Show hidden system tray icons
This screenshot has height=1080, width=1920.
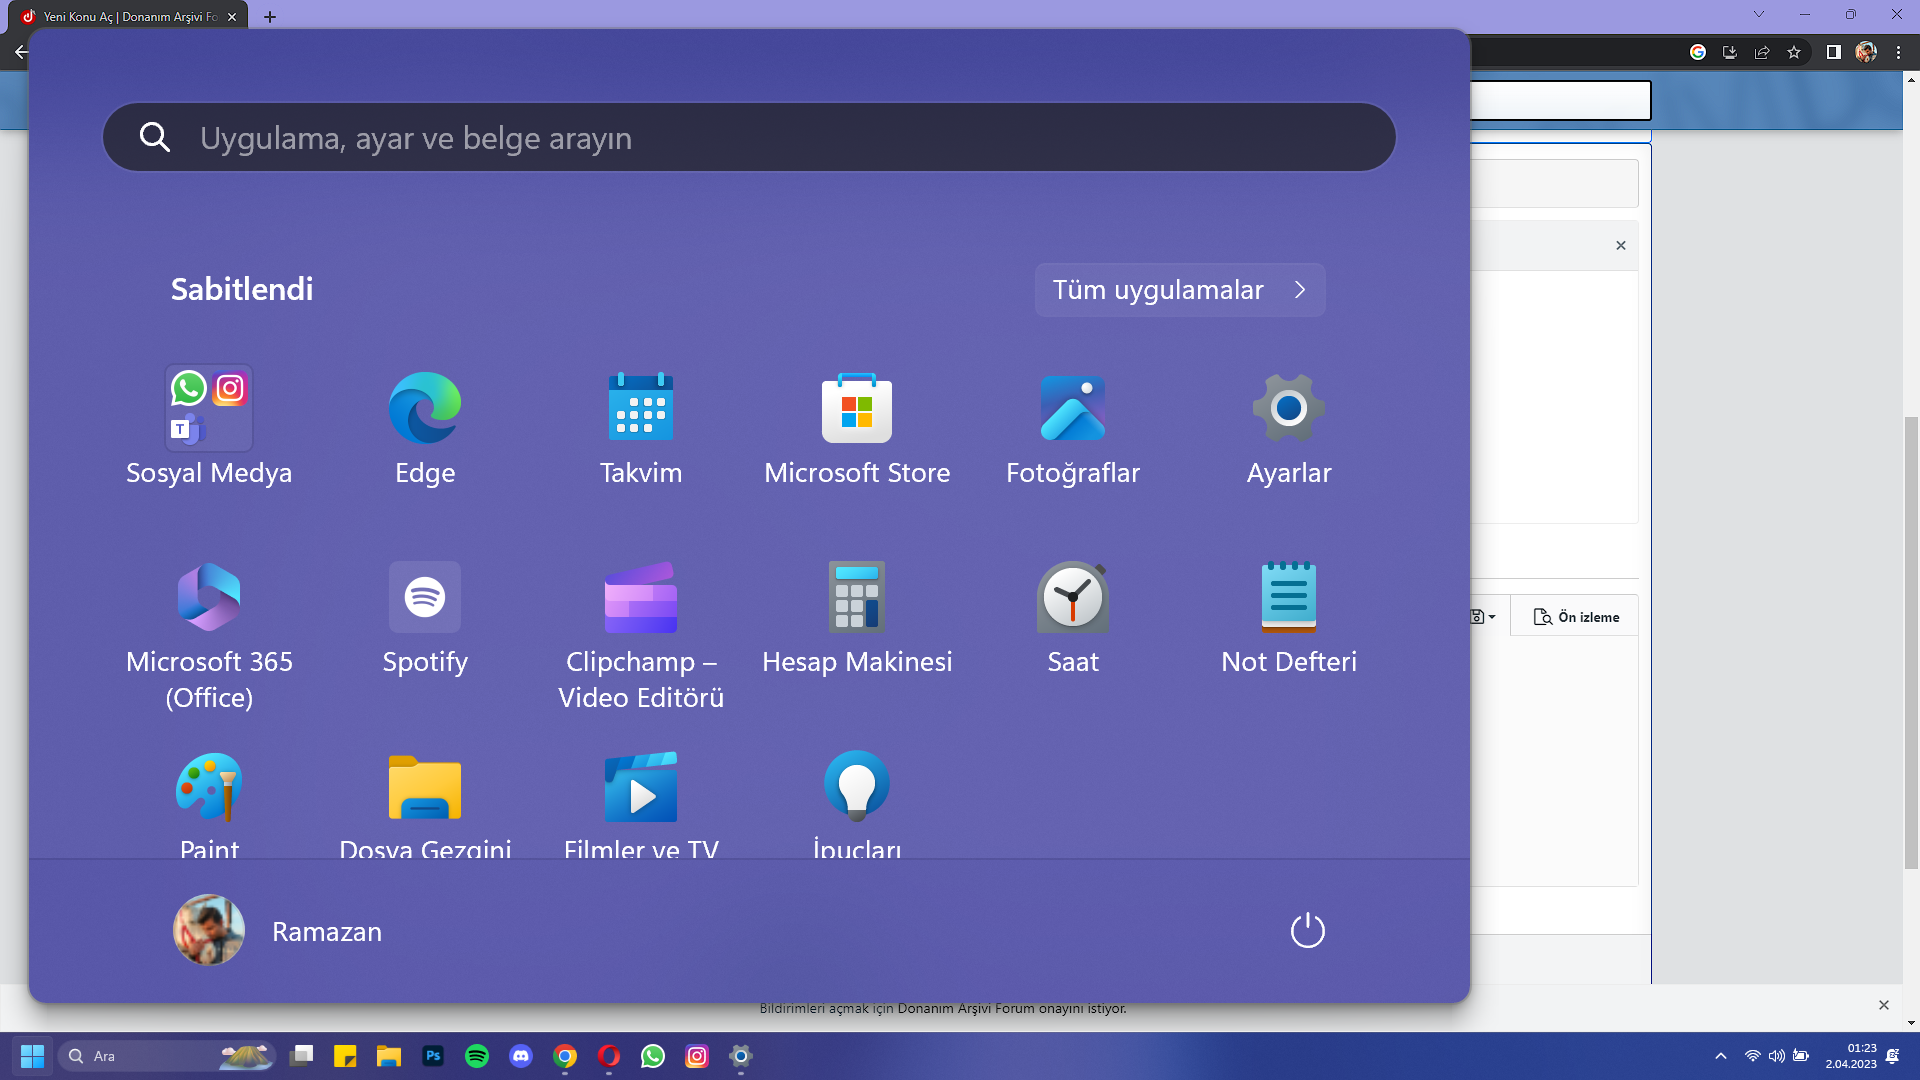point(1721,1056)
